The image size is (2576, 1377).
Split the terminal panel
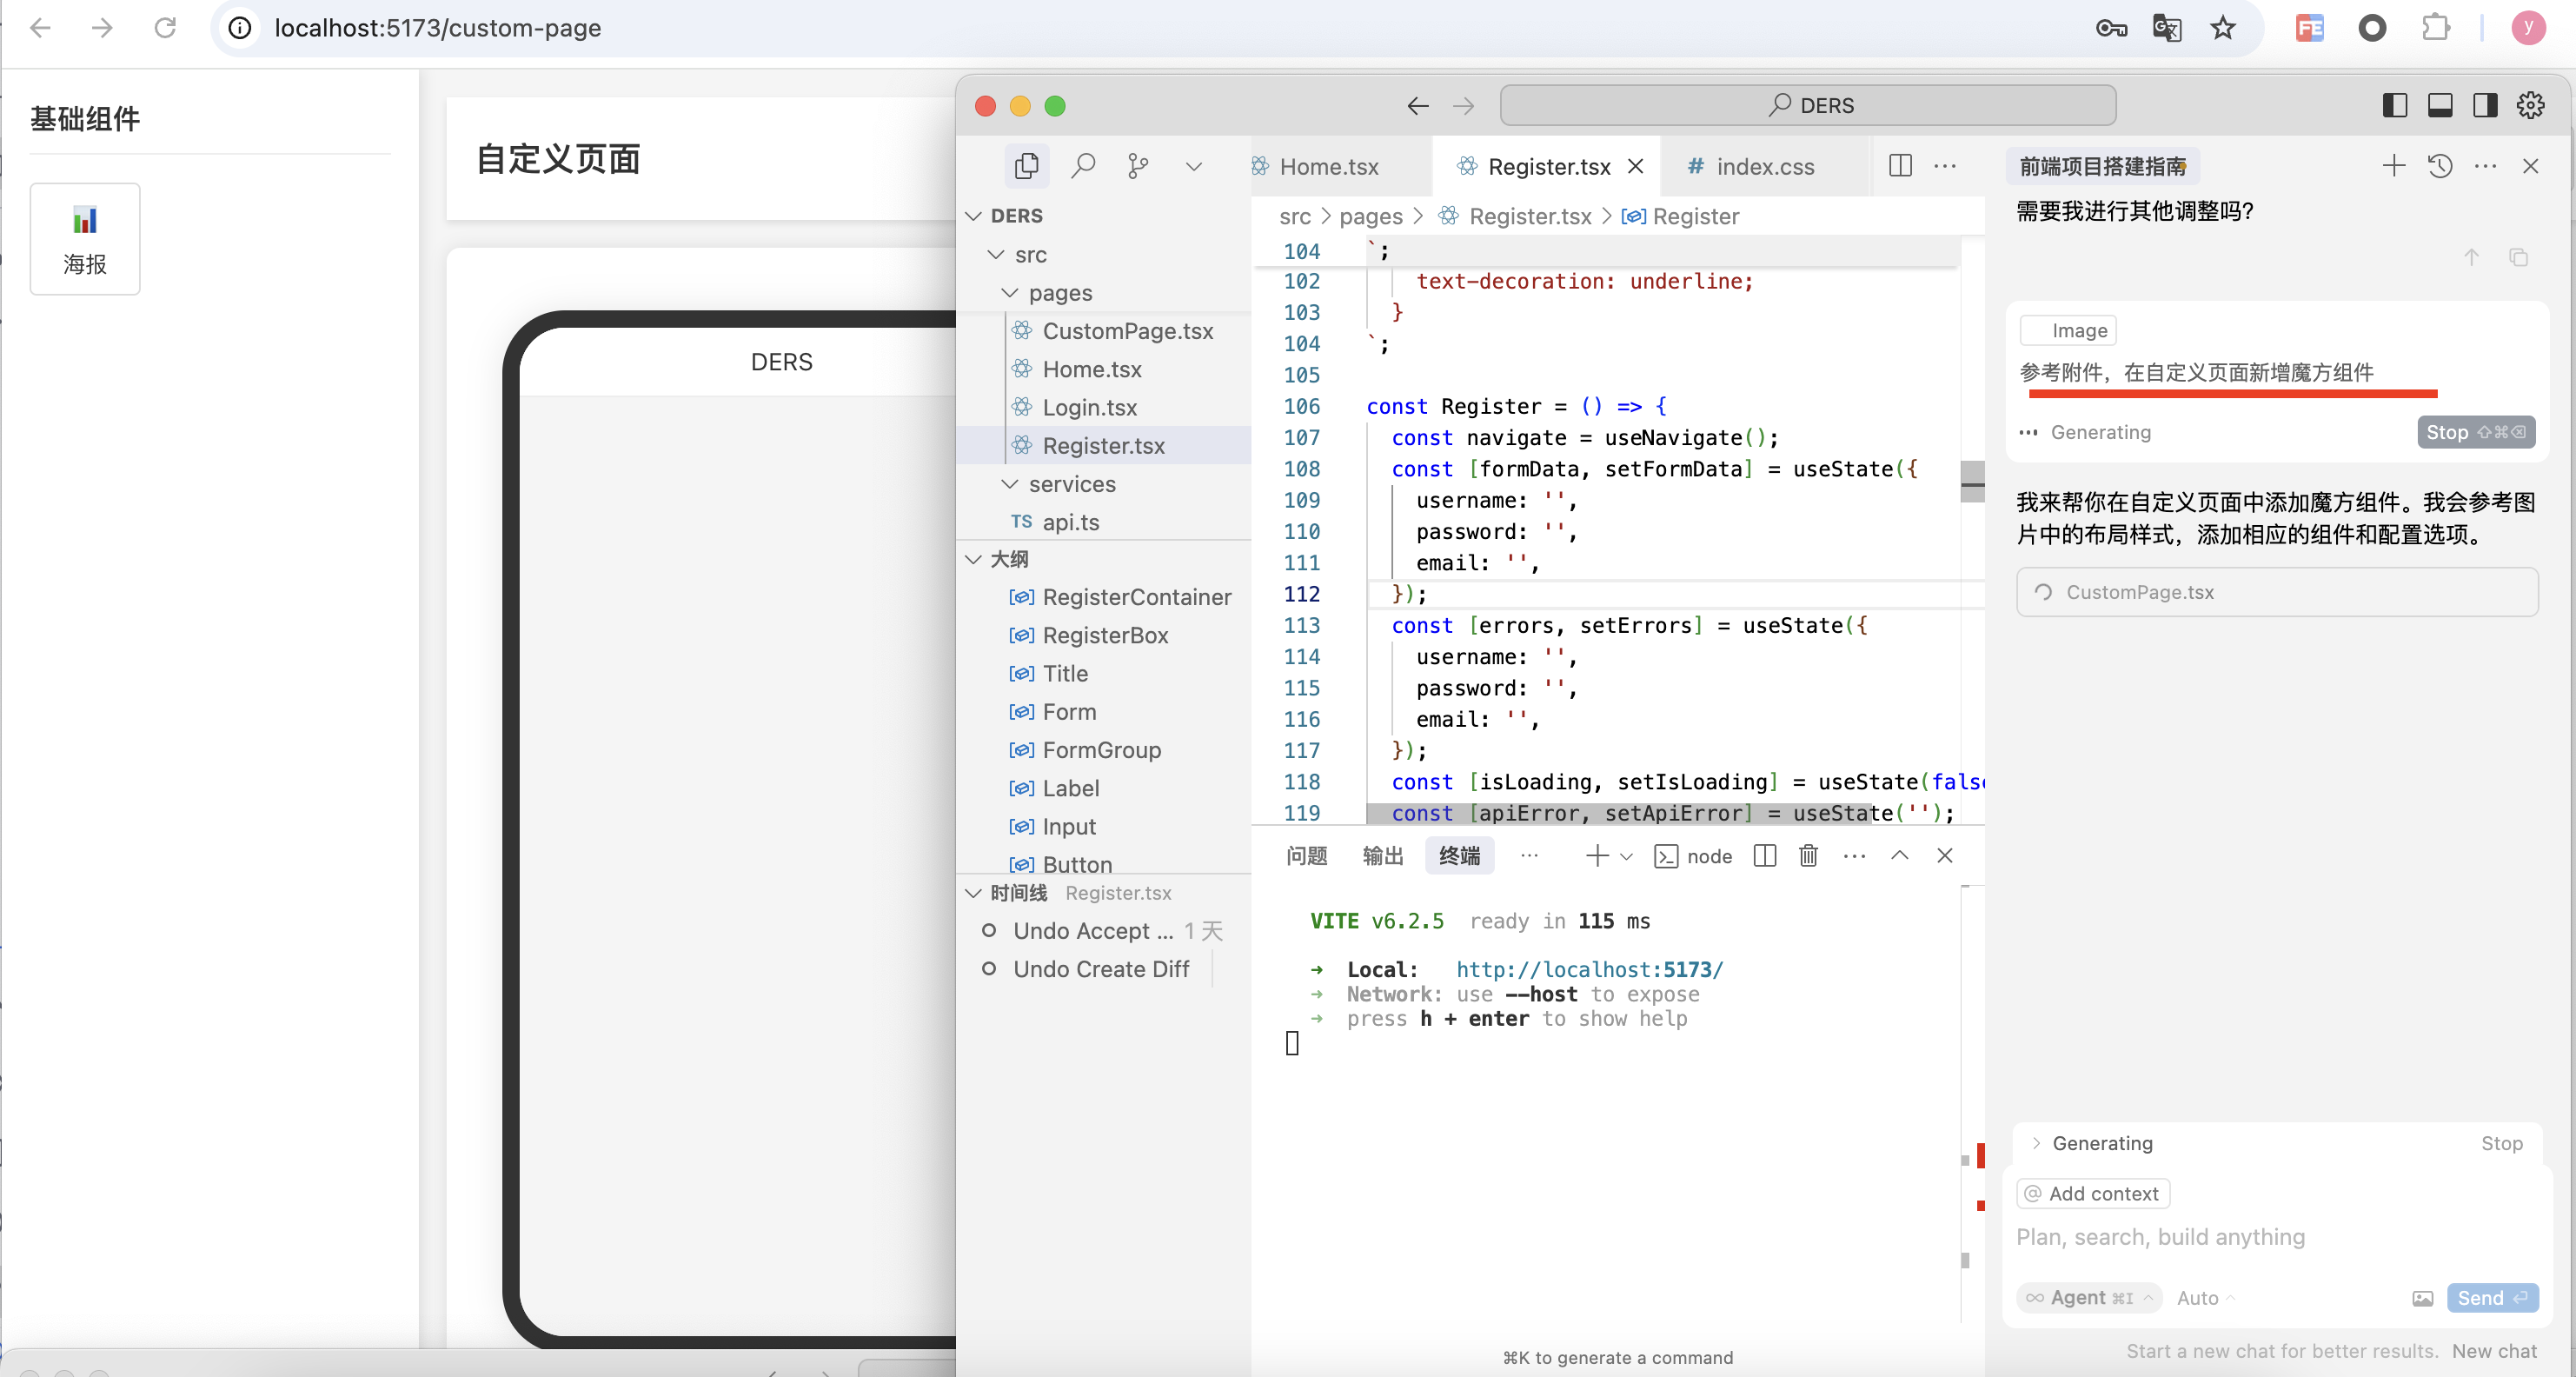1764,856
